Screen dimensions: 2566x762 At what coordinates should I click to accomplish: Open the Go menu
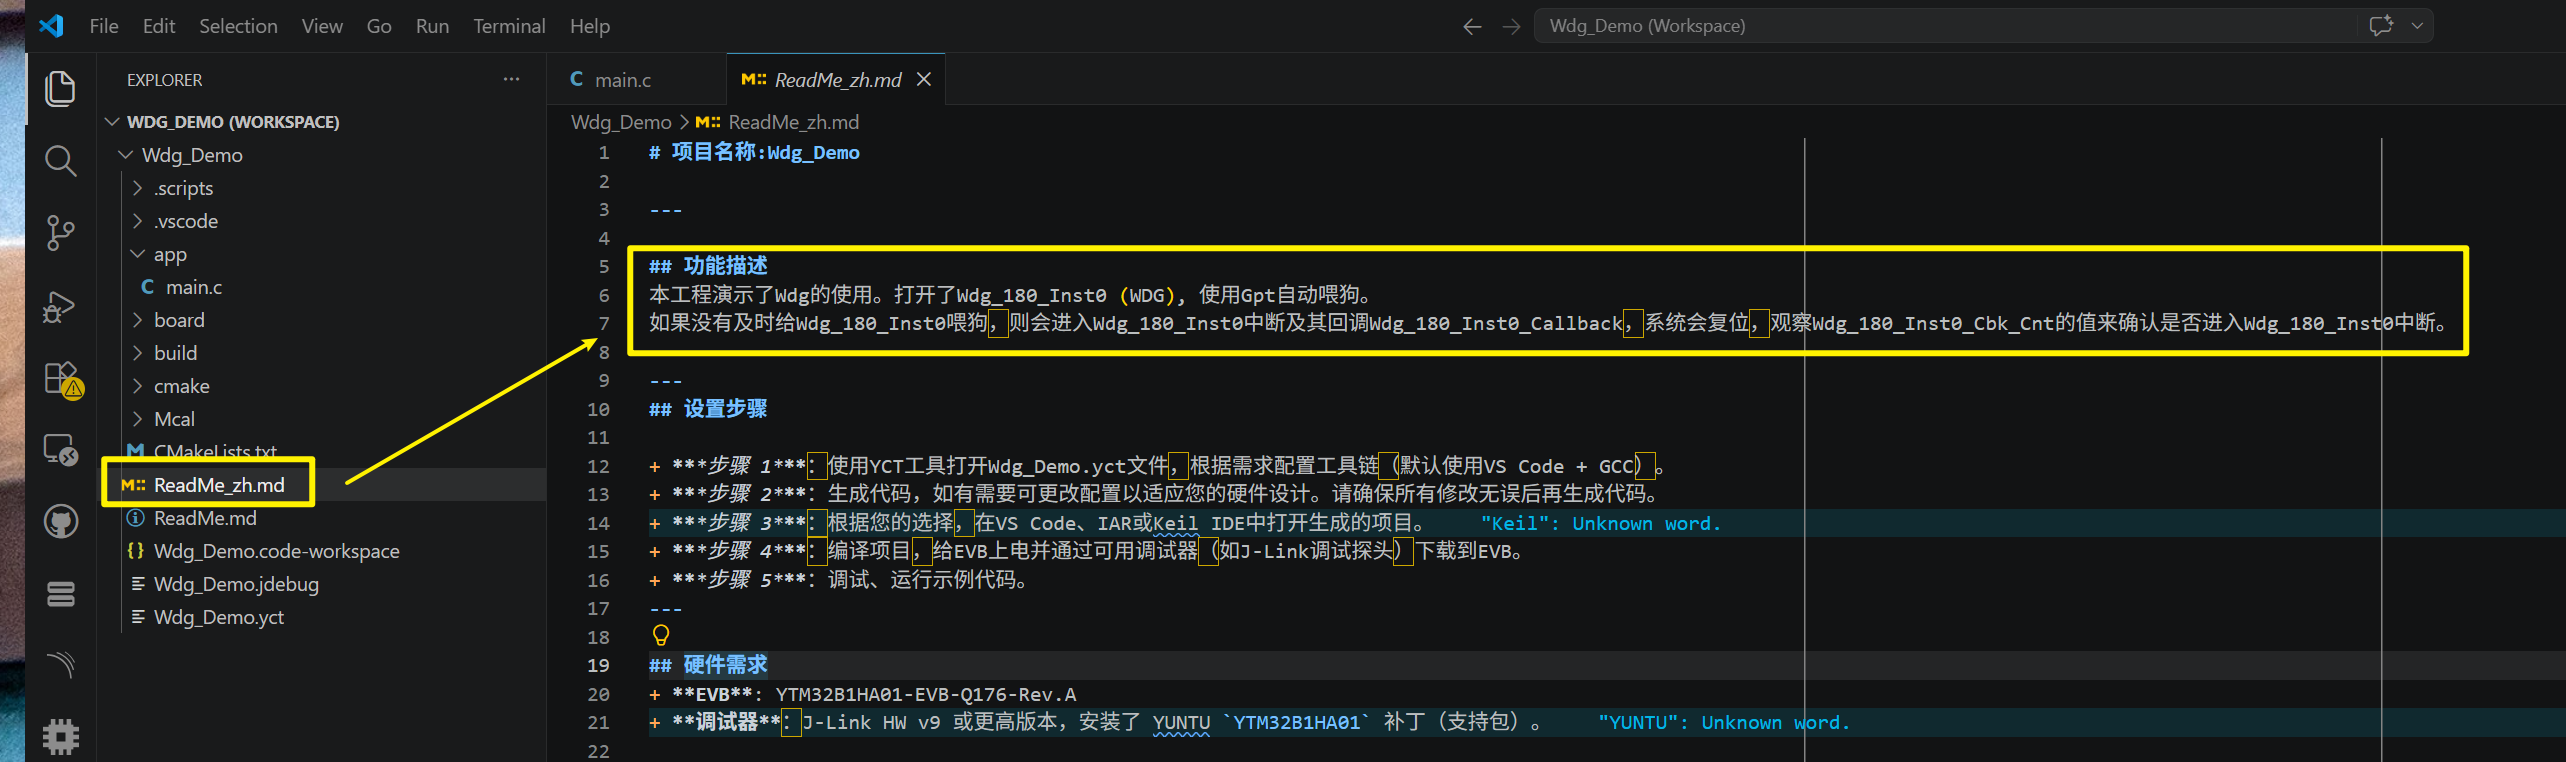[379, 26]
